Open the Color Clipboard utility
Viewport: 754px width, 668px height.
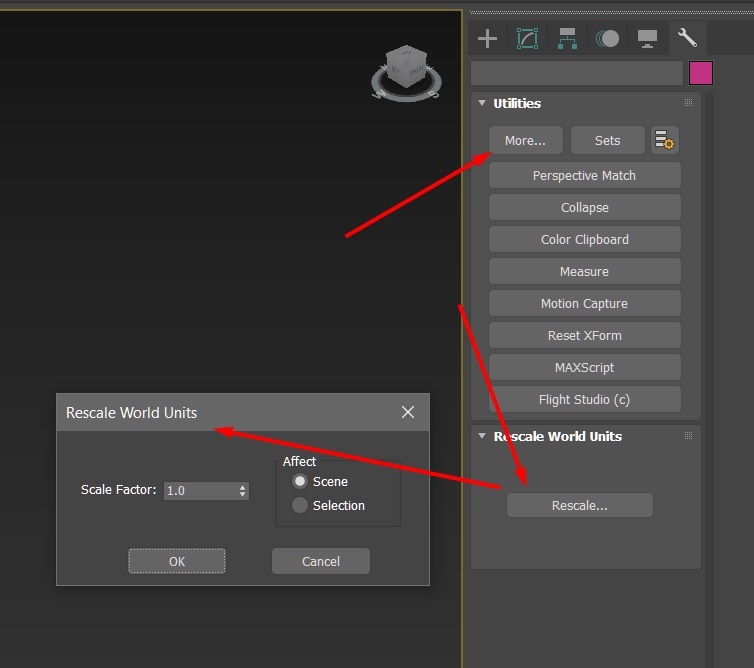pyautogui.click(x=585, y=239)
